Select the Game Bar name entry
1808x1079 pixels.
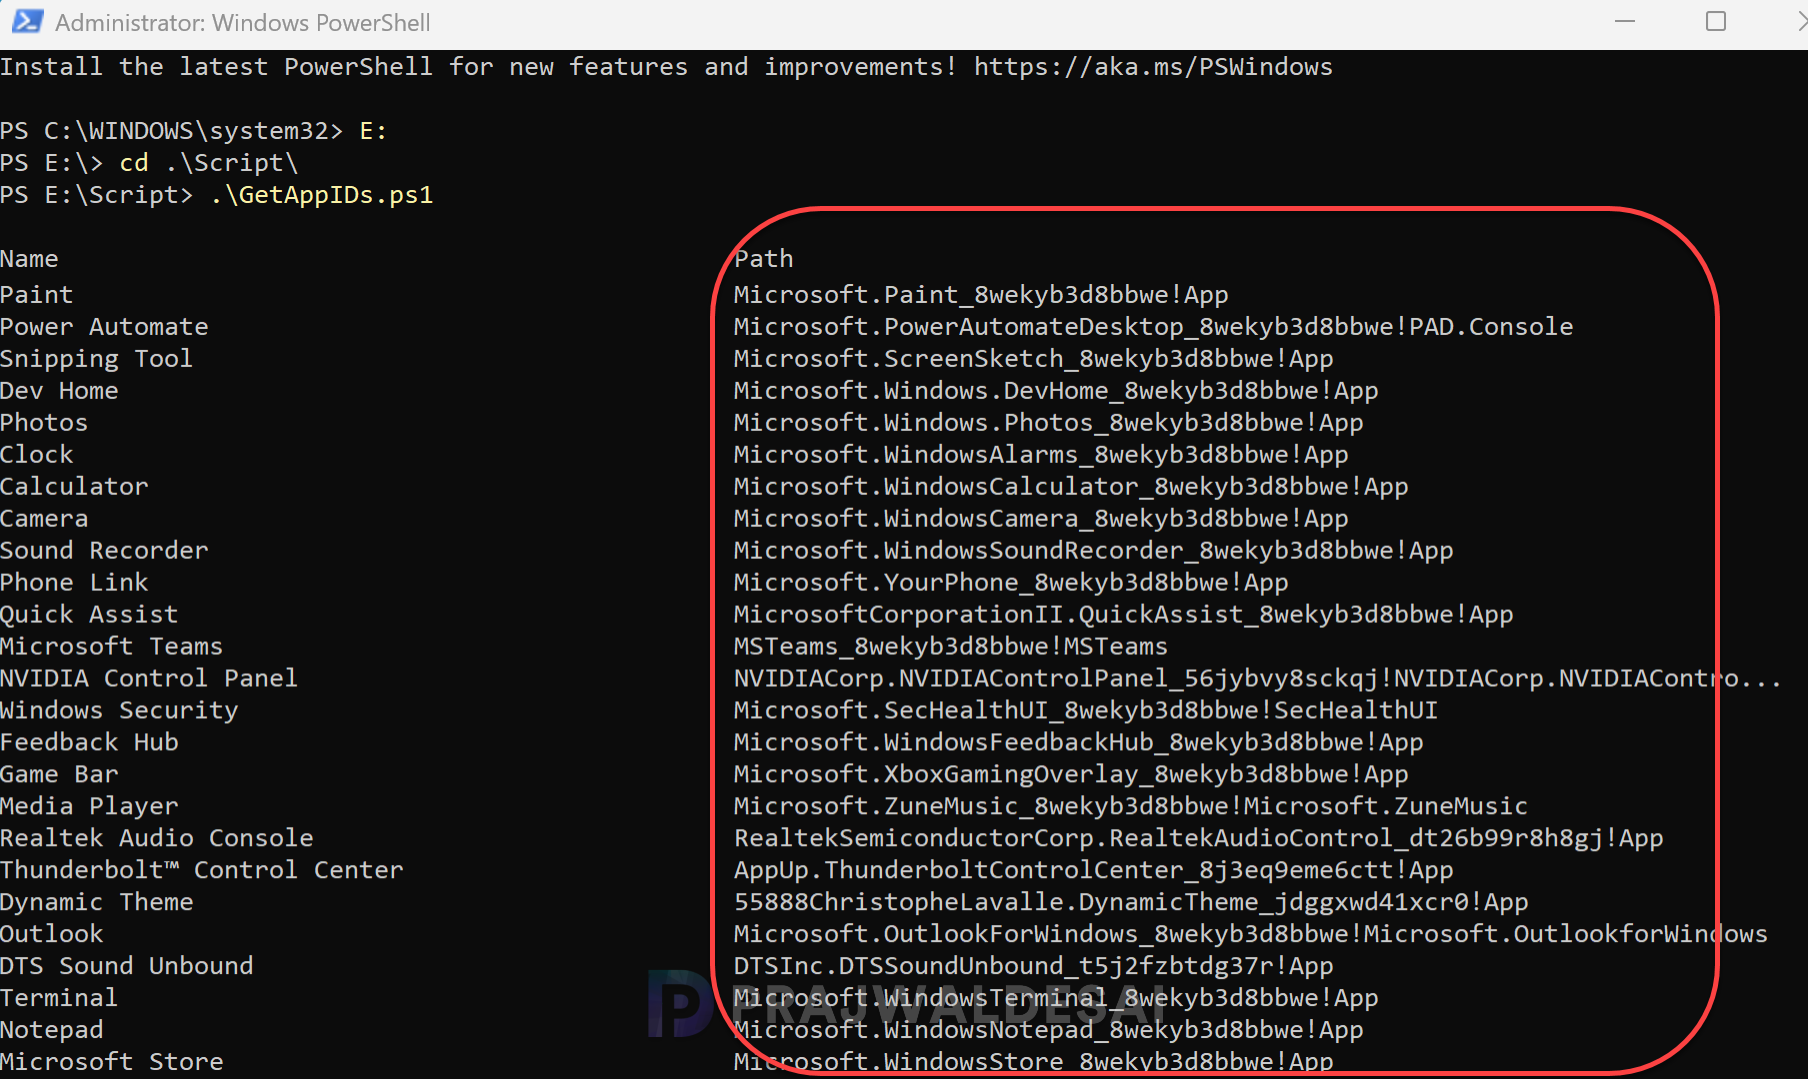pos(59,775)
